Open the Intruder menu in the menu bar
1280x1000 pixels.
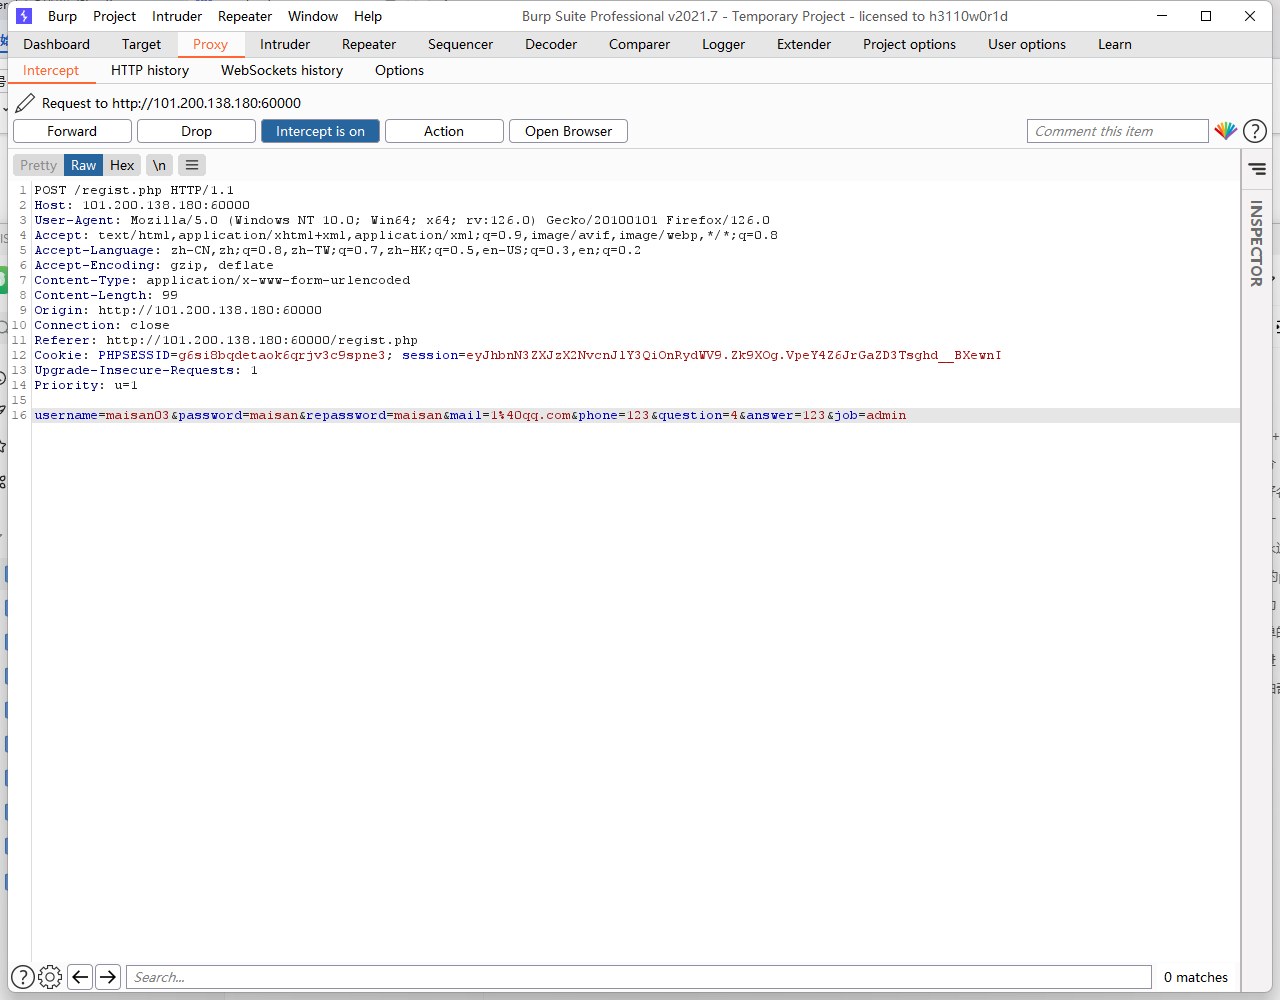click(177, 16)
